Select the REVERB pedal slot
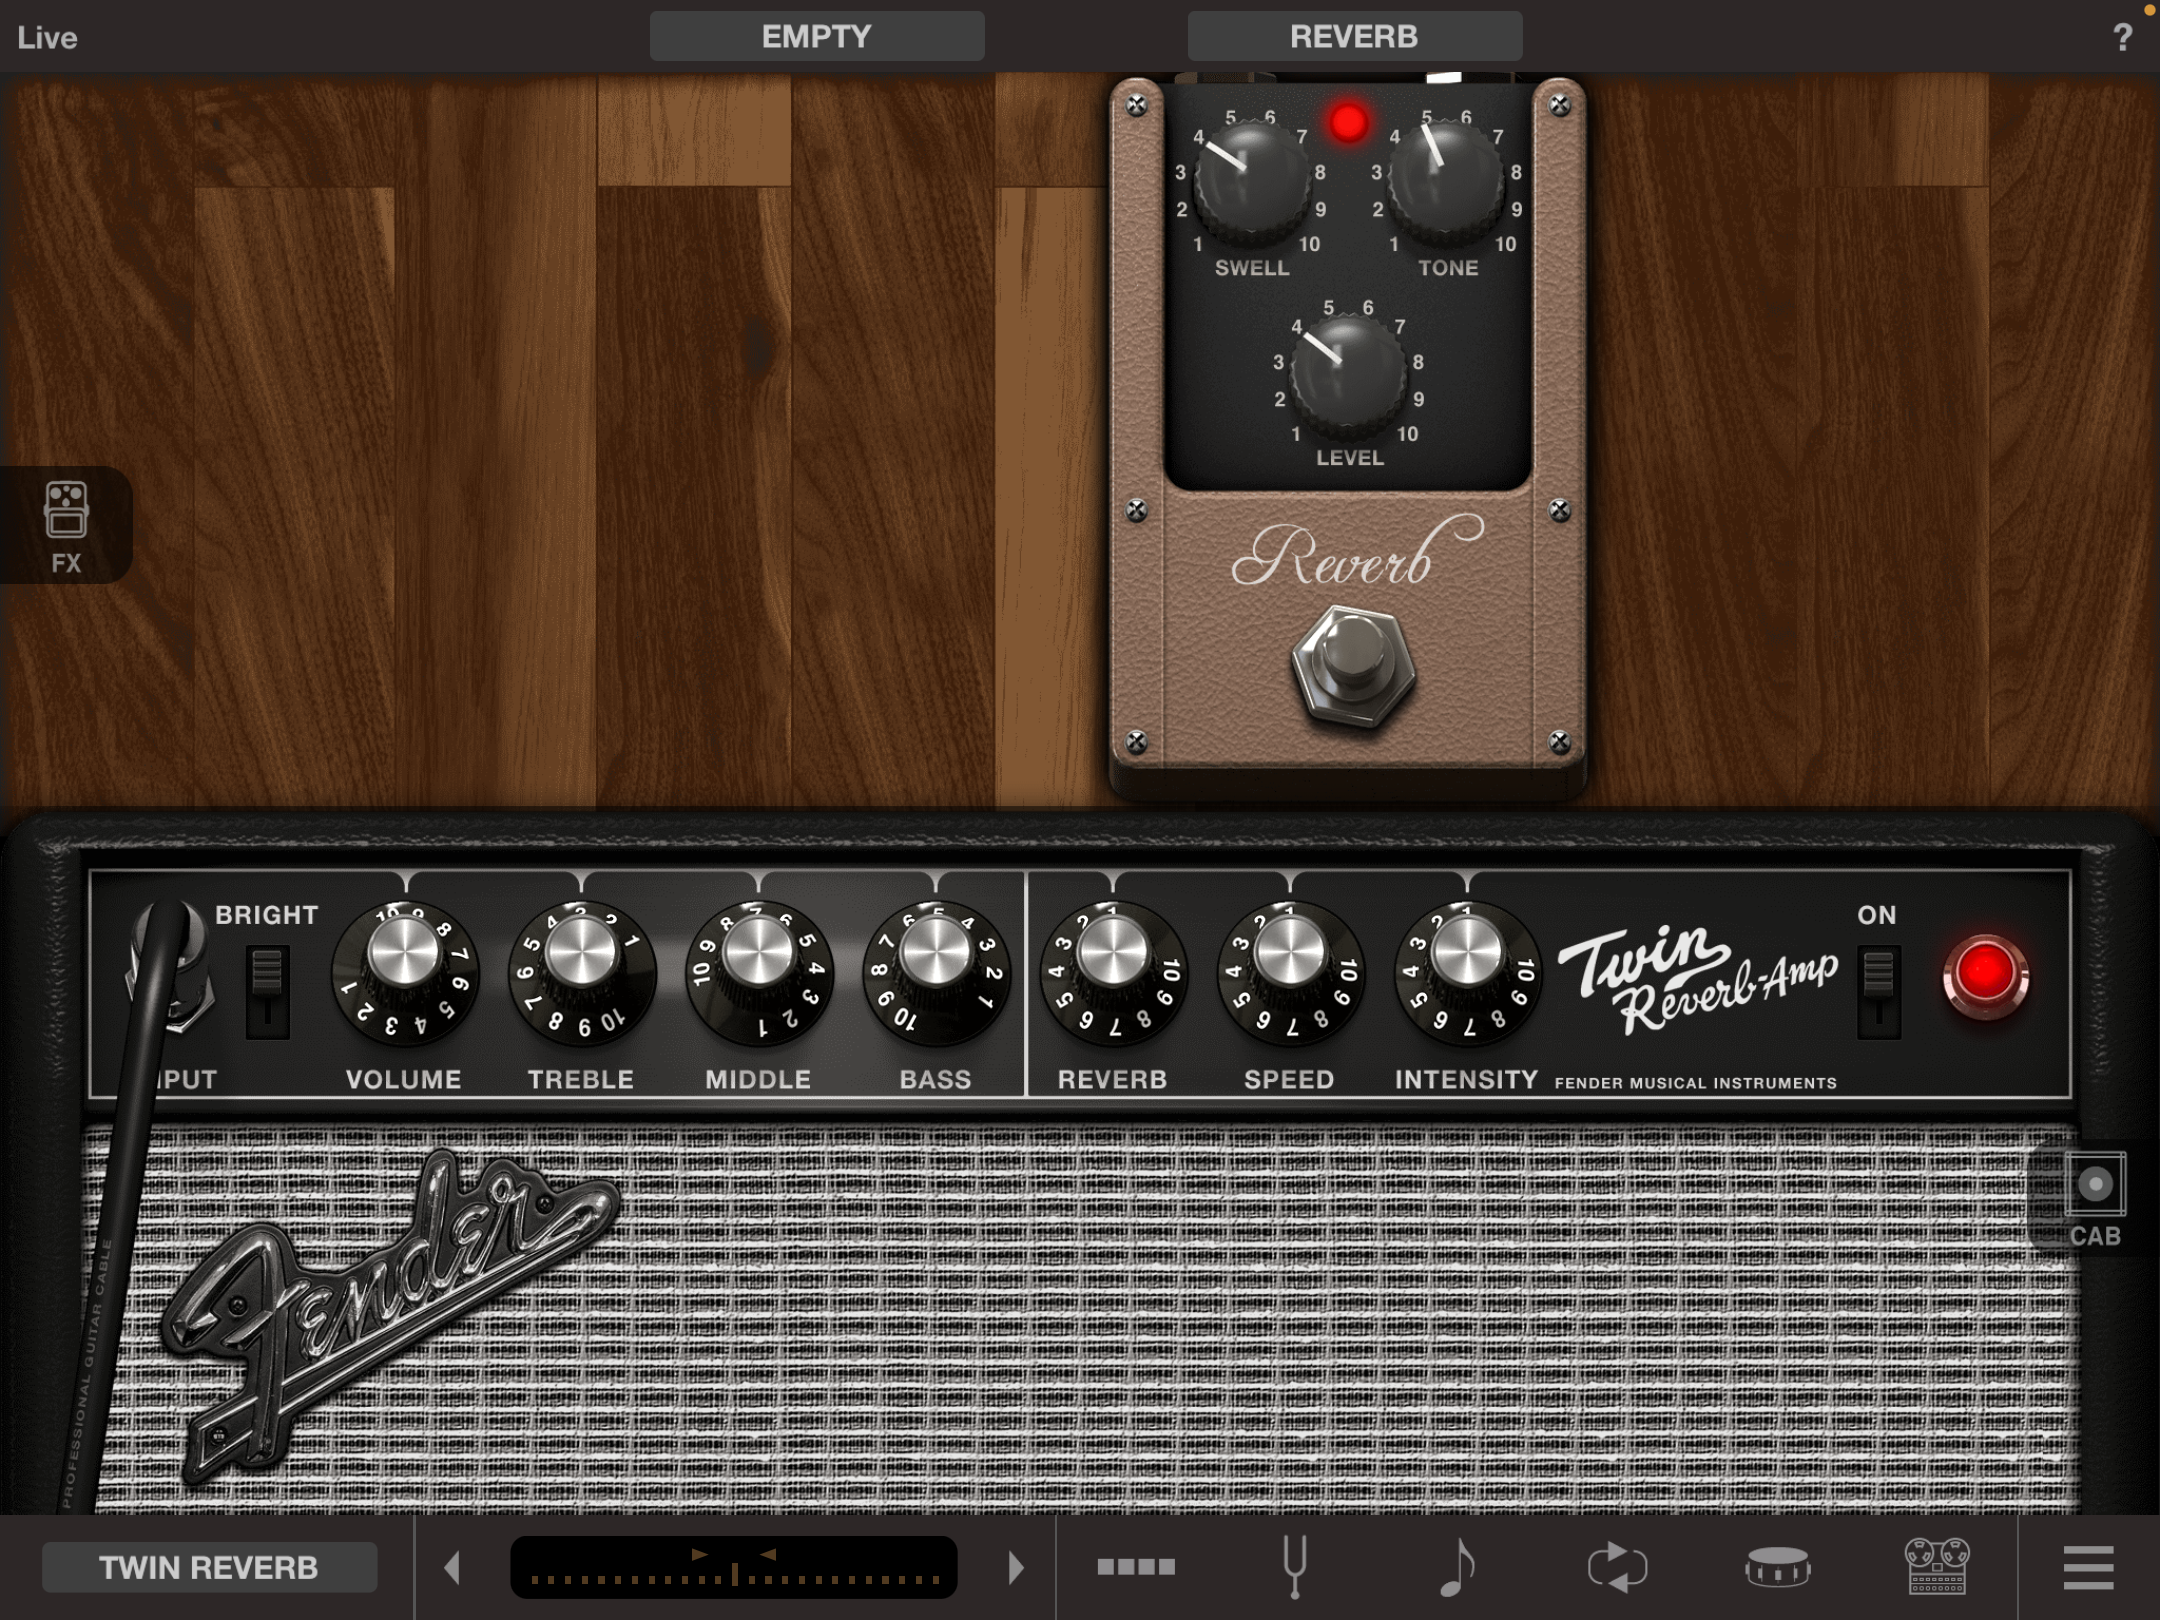This screenshot has height=1620, width=2160. [1355, 37]
